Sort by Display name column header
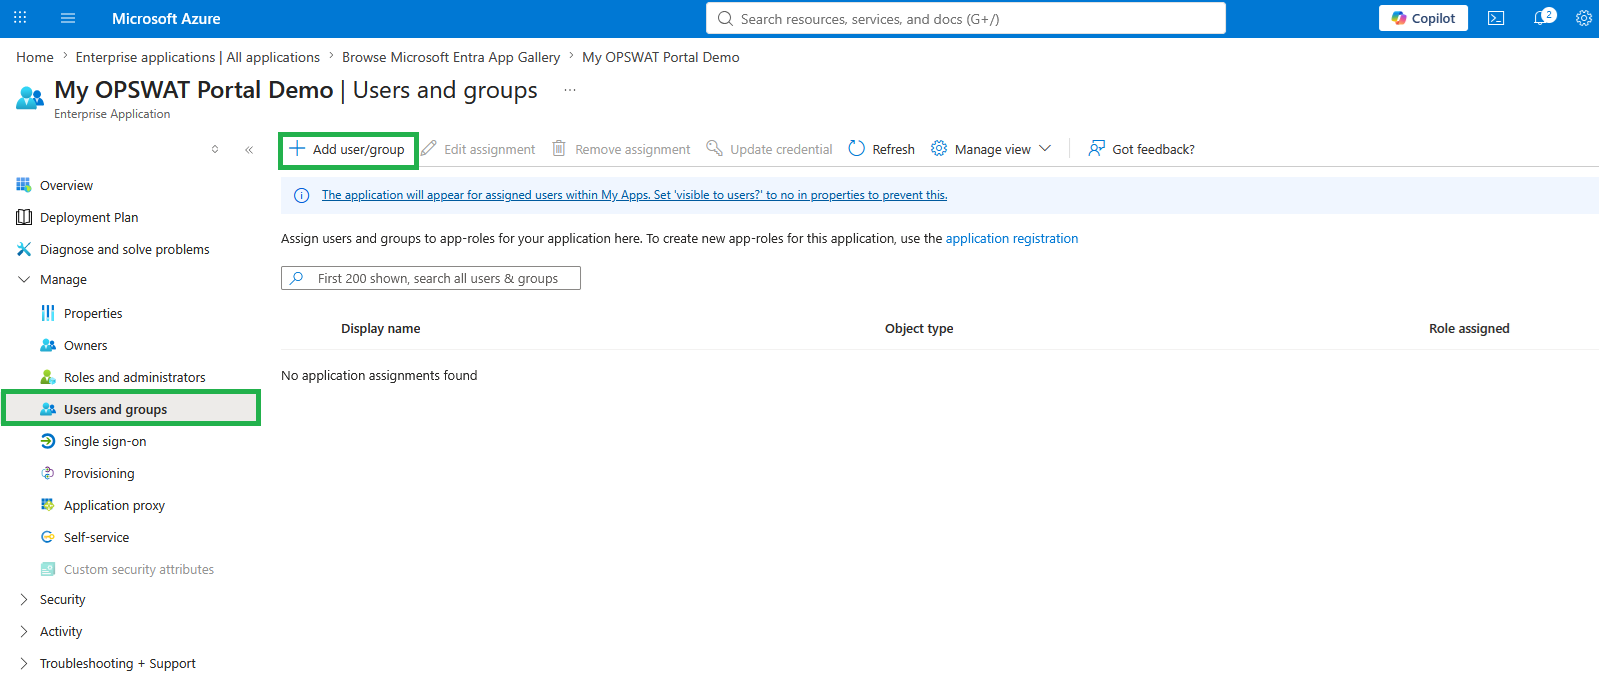This screenshot has width=1599, height=678. point(381,328)
